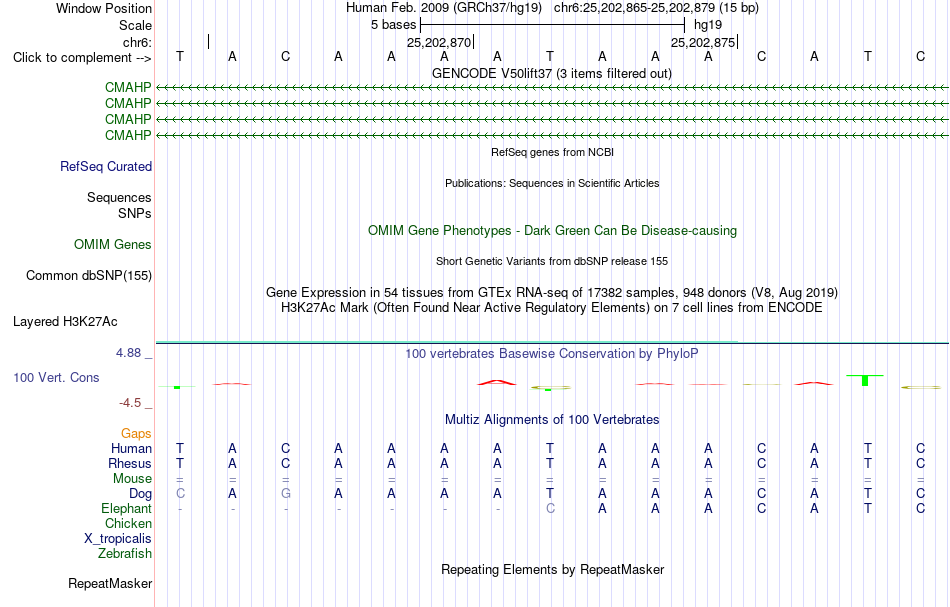Click the hg19 label beside scale bar
This screenshot has width=950, height=607.
coord(708,25)
